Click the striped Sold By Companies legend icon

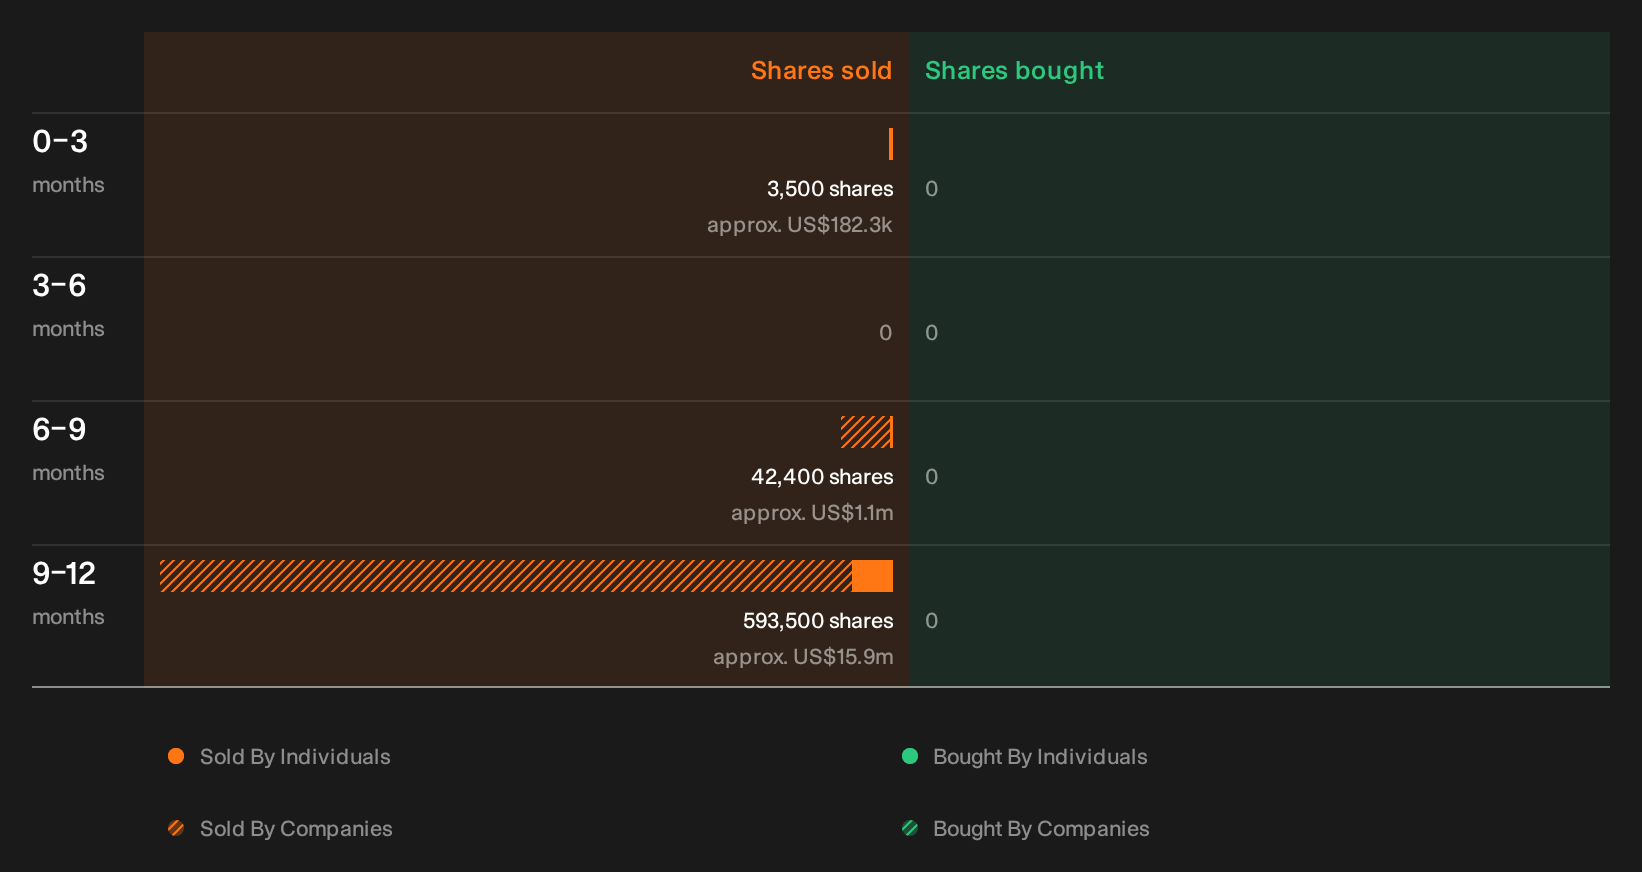tap(176, 828)
